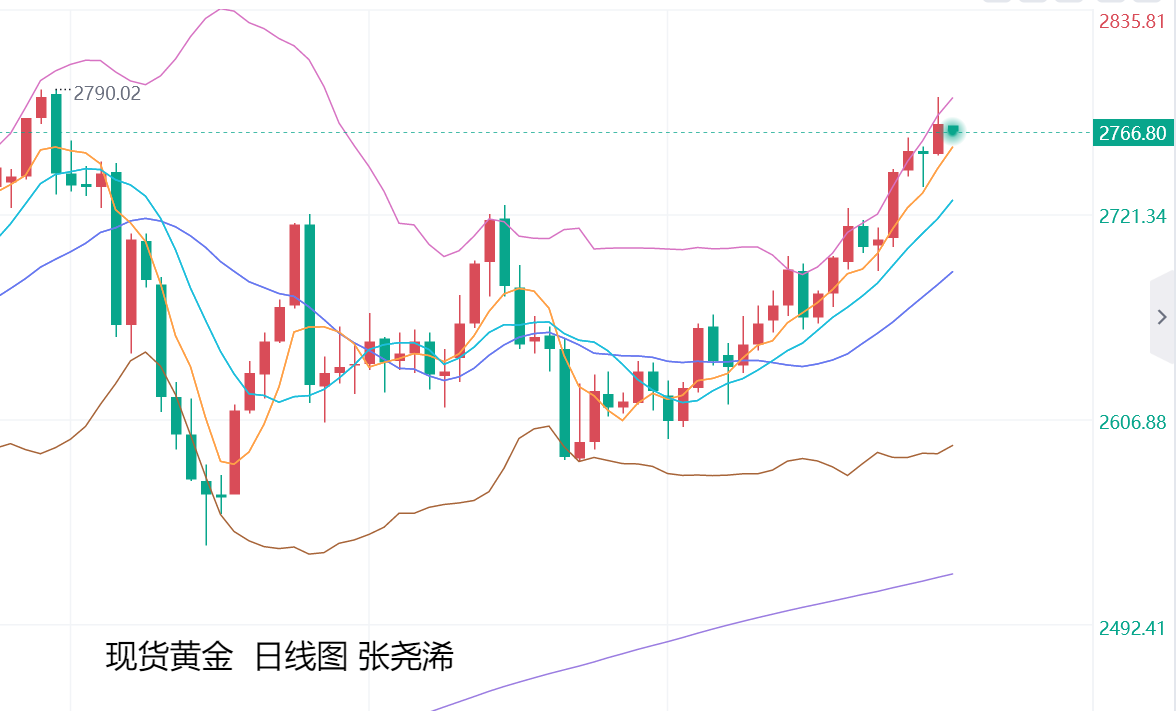Click the 2492.41 price axis label
Viewport: 1176px width, 711px height.
tap(1132, 628)
